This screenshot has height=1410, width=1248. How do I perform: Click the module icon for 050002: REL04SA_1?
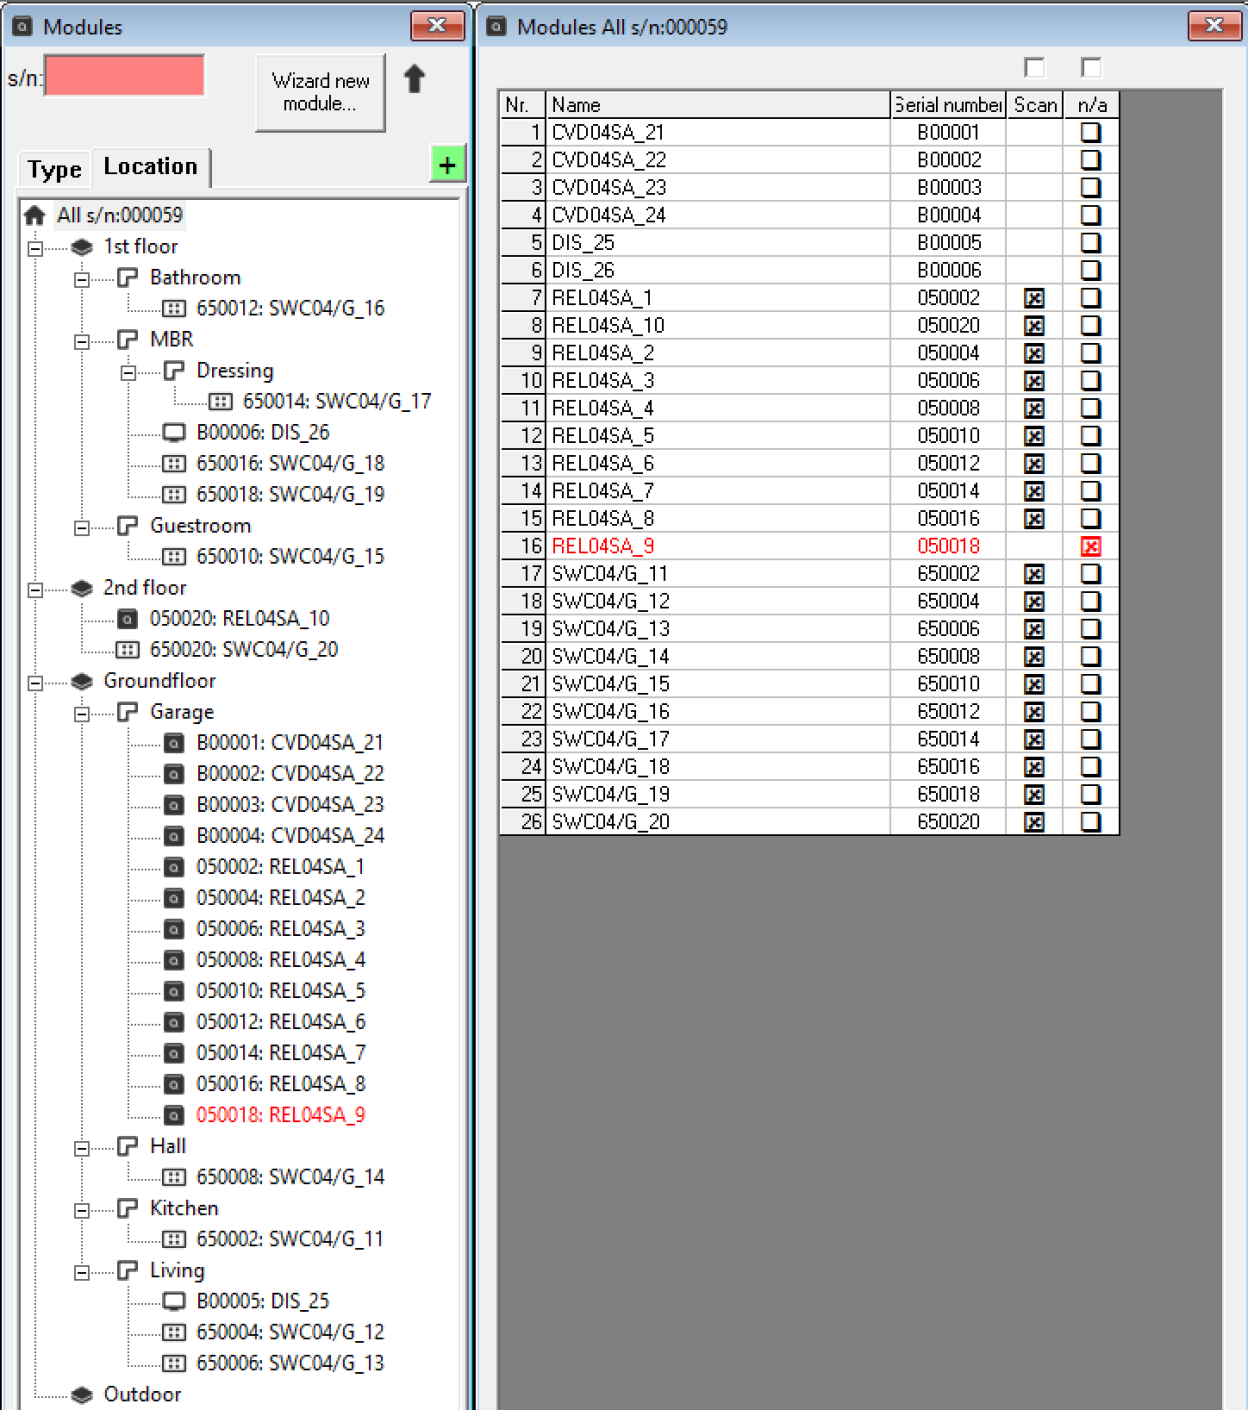174,867
